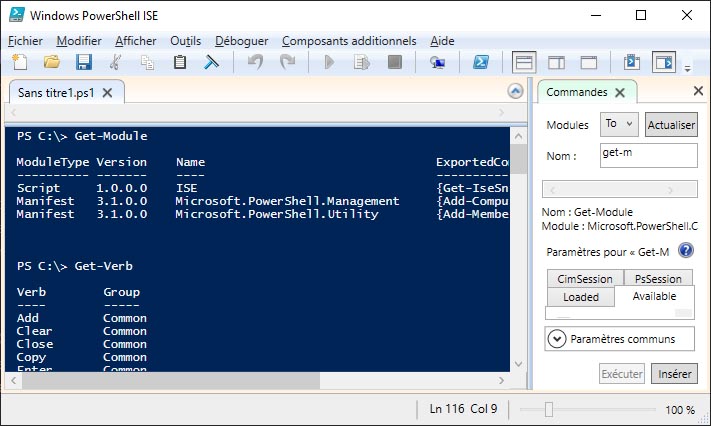Show script pane maximized icon
Image resolution: width=711 pixels, height=426 pixels.
pyautogui.click(x=589, y=62)
